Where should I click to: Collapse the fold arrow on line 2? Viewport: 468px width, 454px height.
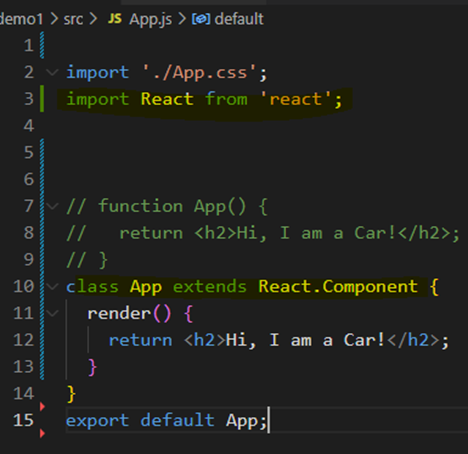coord(52,72)
